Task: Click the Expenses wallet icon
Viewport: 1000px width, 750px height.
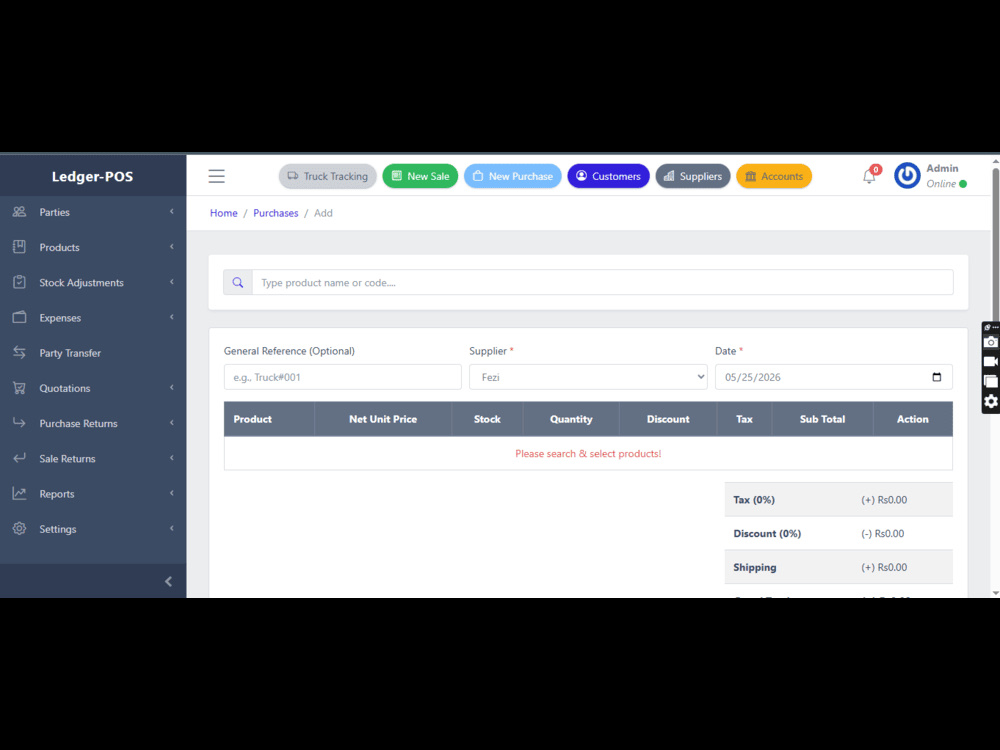Action: pos(19,317)
